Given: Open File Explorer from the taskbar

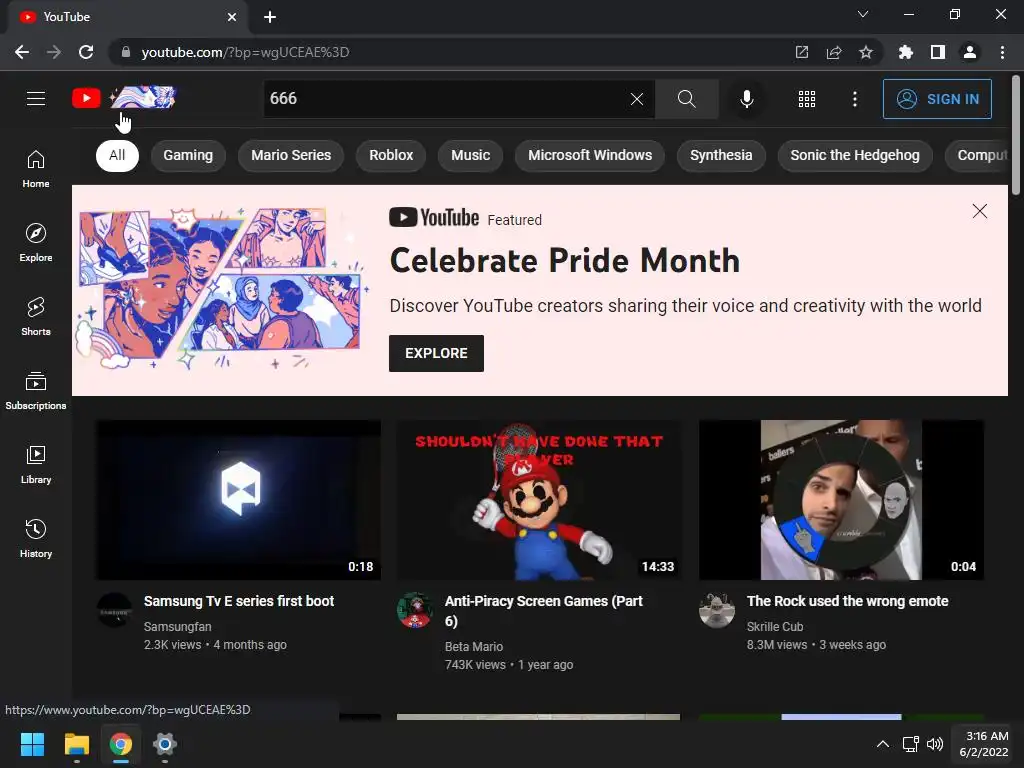Looking at the screenshot, I should 76,744.
